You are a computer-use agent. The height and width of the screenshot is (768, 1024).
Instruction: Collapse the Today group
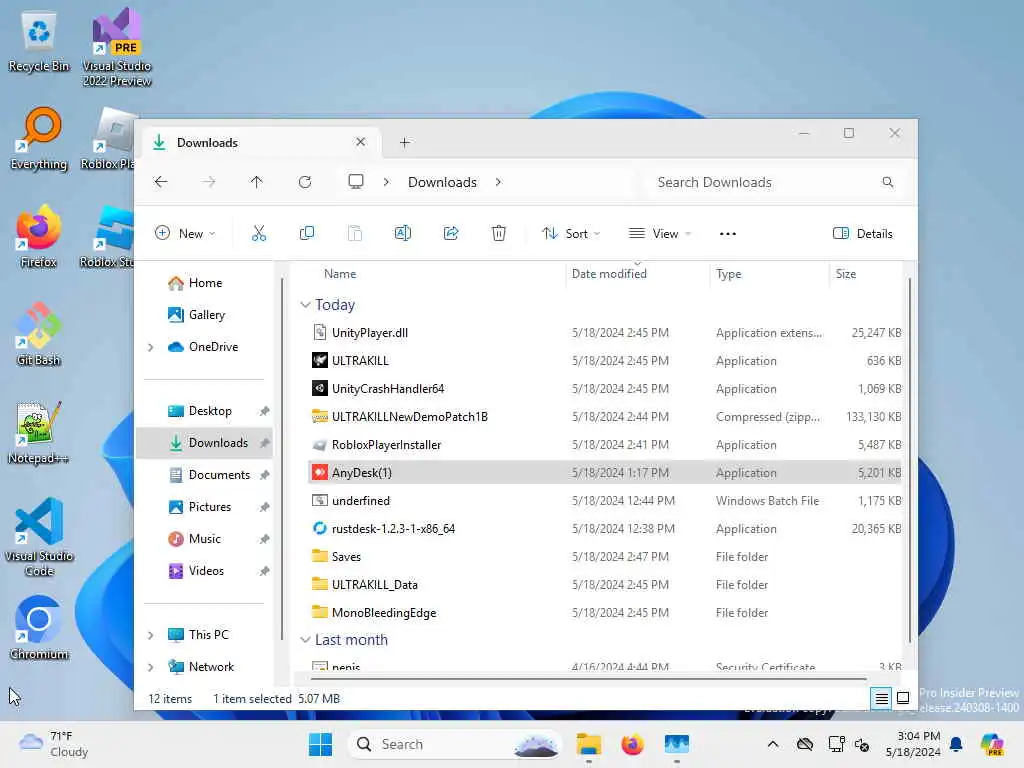[x=305, y=305]
